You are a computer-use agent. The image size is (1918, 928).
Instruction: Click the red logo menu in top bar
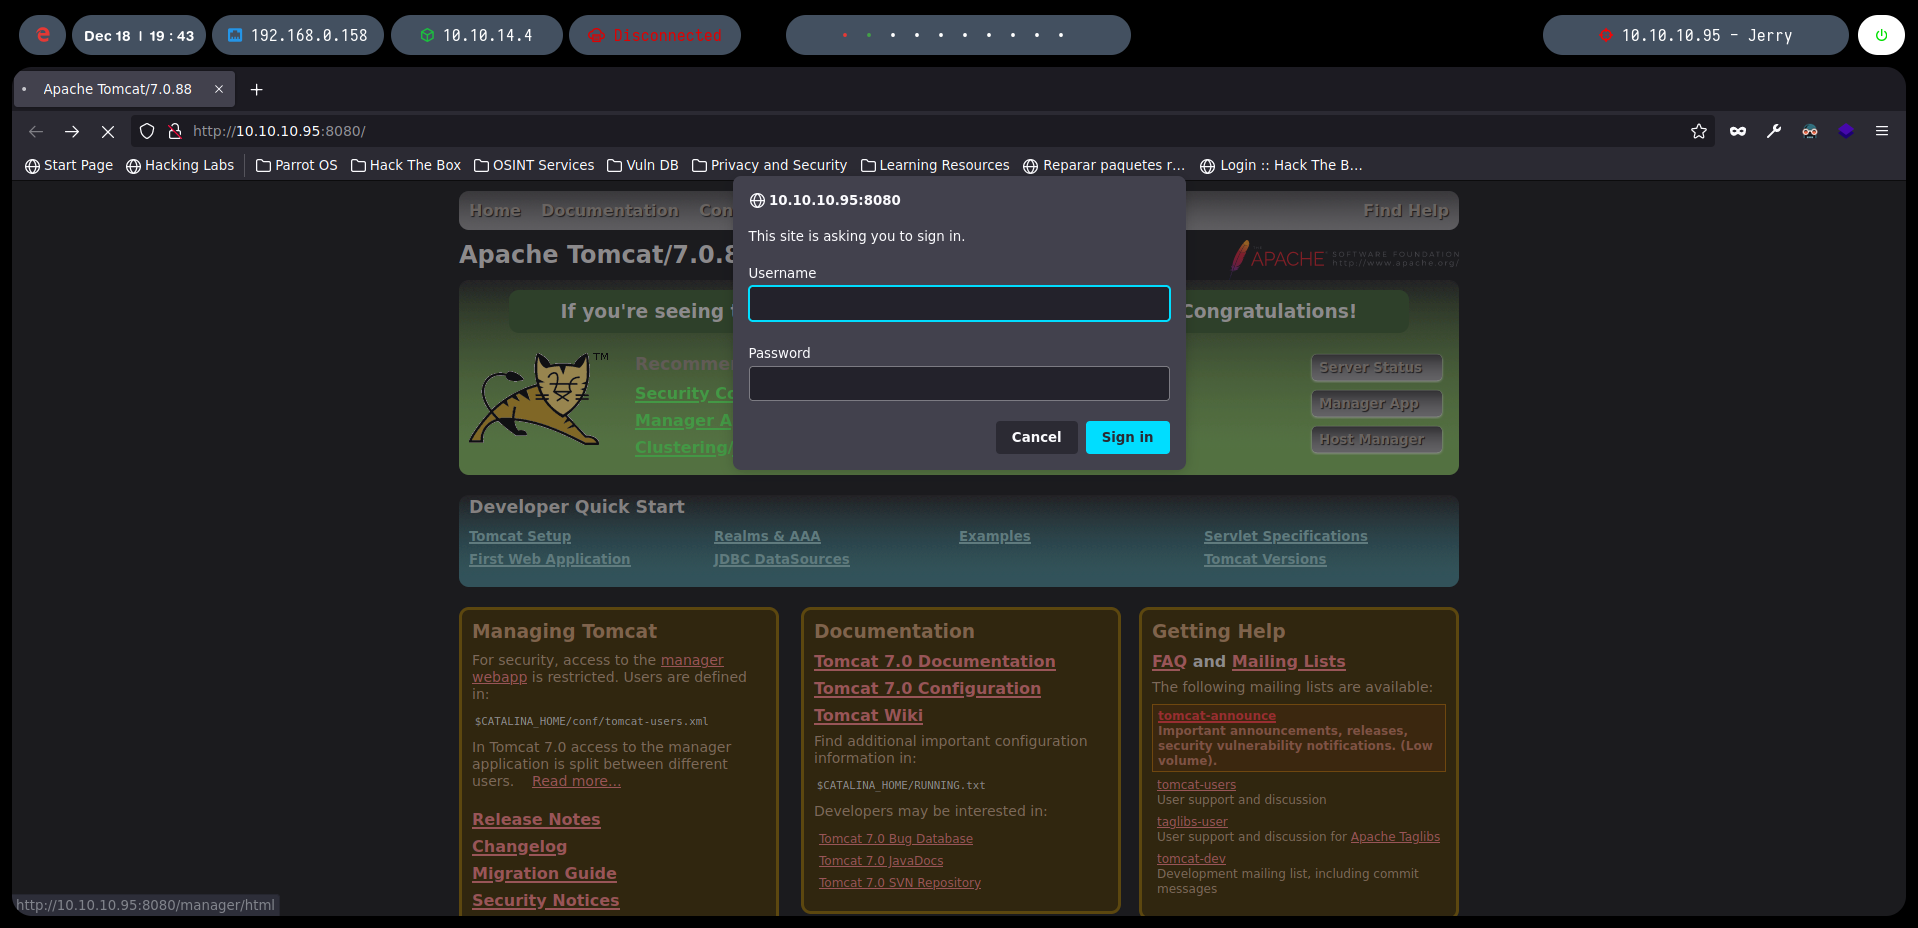pos(42,35)
